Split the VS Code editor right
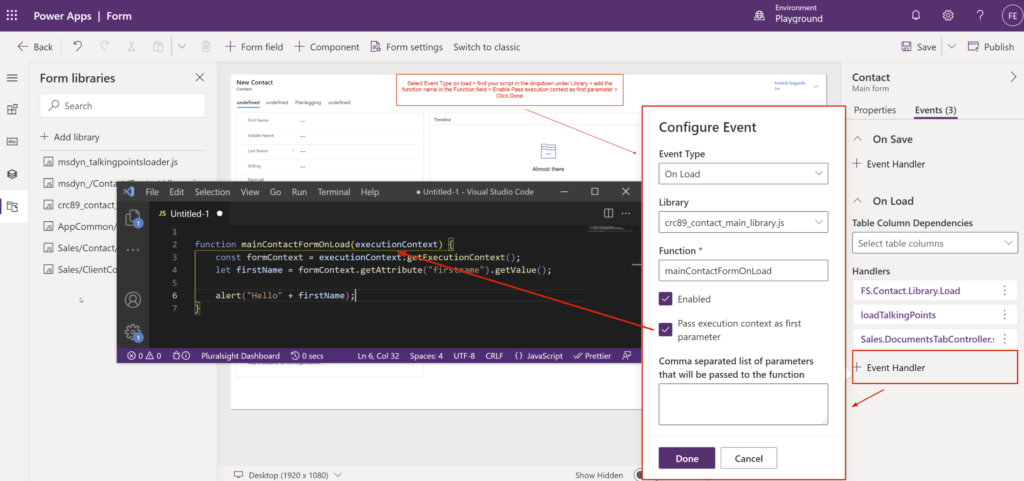 [x=608, y=213]
